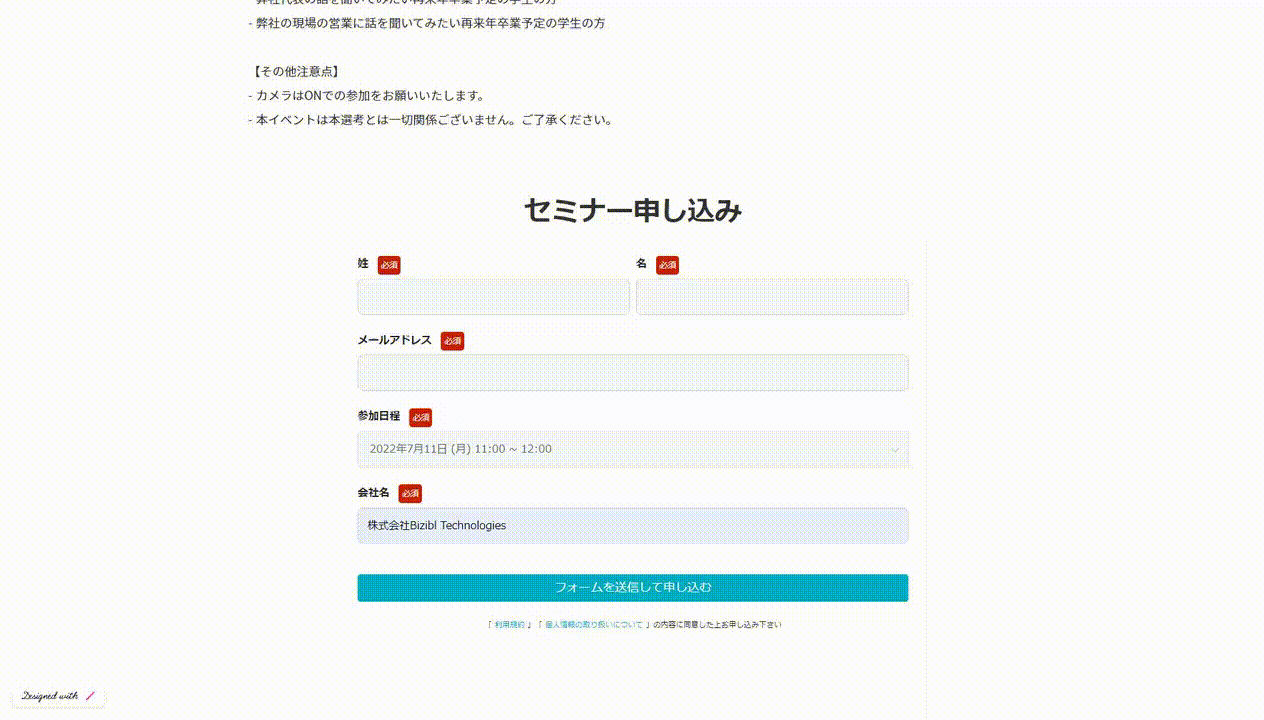The height and width of the screenshot is (720, 1264).
Task: Click the 会社名 field containing 株式会社Bizibl Technologies
Action: point(632,526)
